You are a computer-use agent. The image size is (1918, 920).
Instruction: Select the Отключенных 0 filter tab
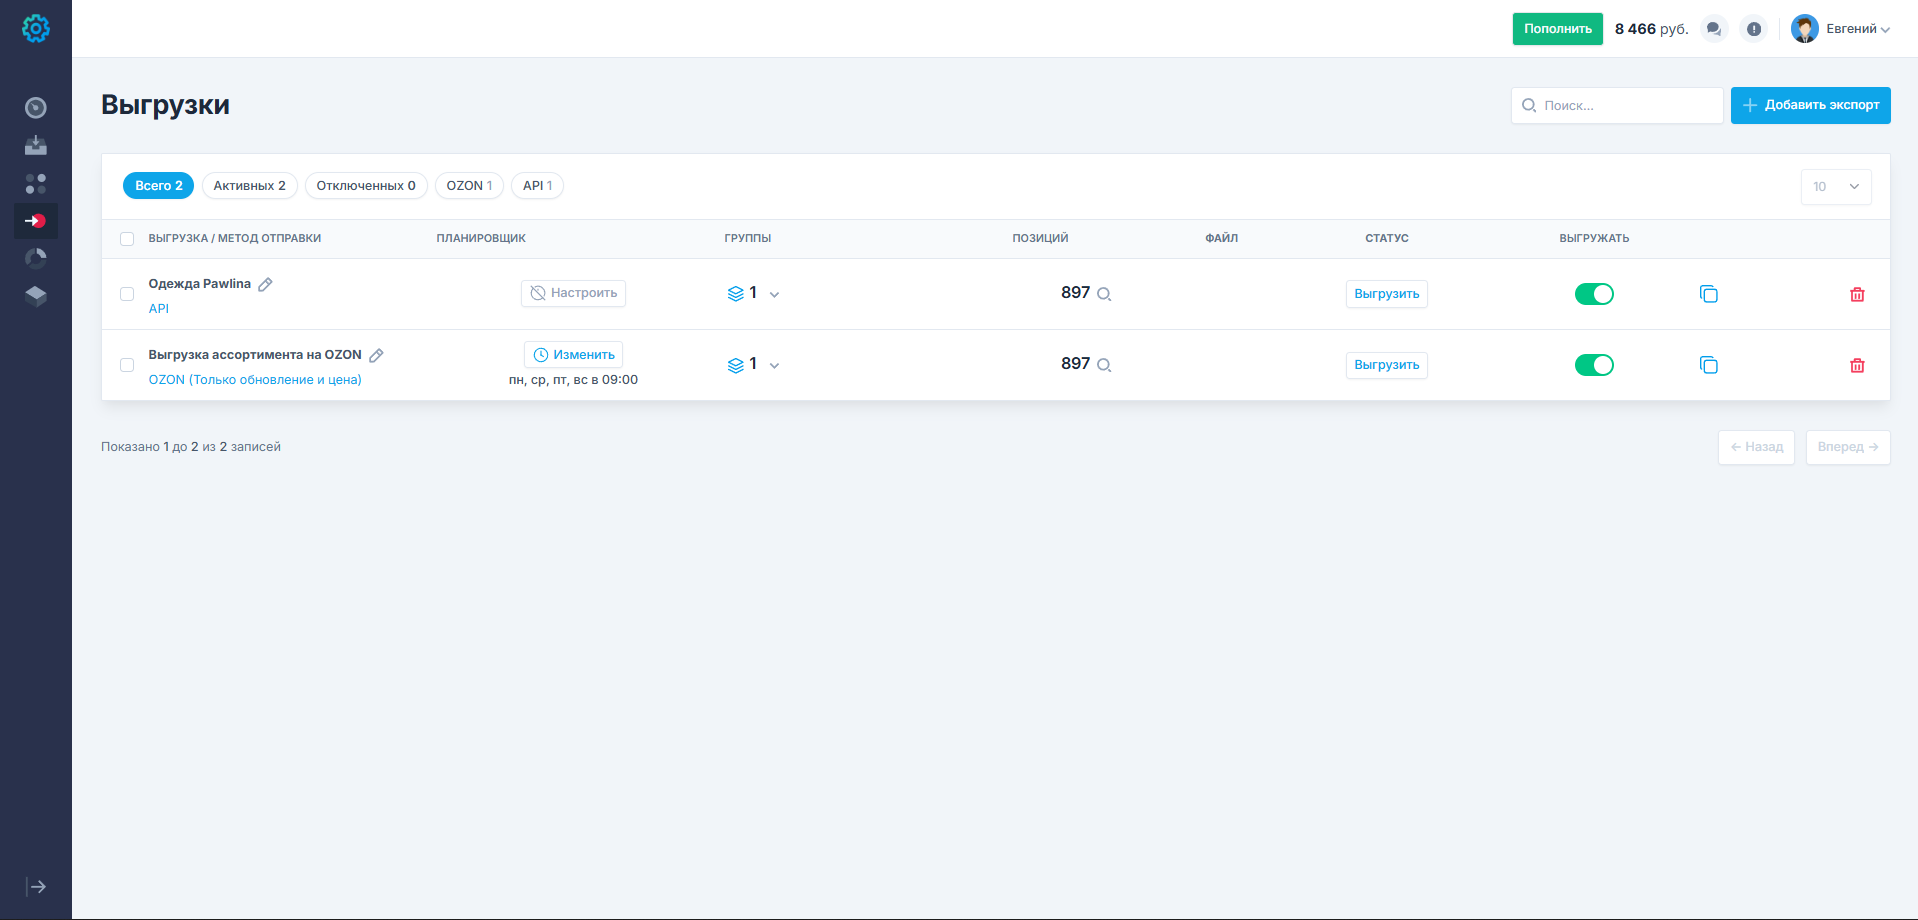point(366,186)
